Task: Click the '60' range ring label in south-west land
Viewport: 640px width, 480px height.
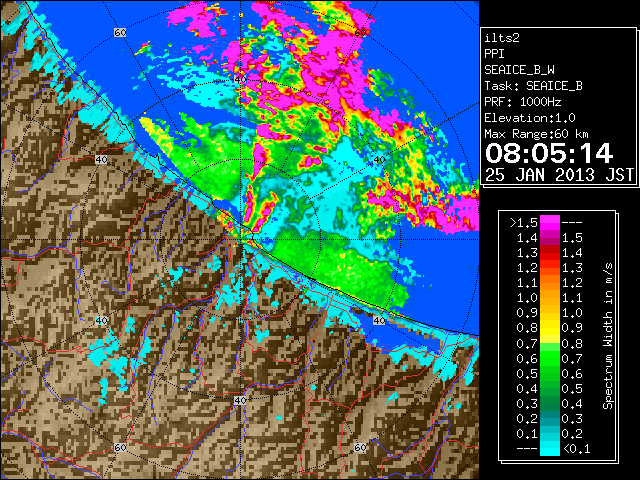Action: 120,447
